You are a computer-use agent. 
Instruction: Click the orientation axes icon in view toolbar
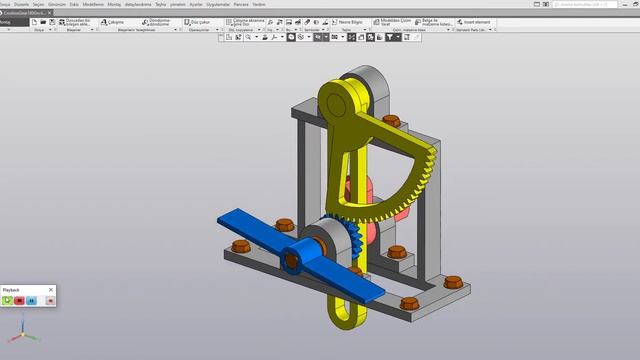coord(274,37)
